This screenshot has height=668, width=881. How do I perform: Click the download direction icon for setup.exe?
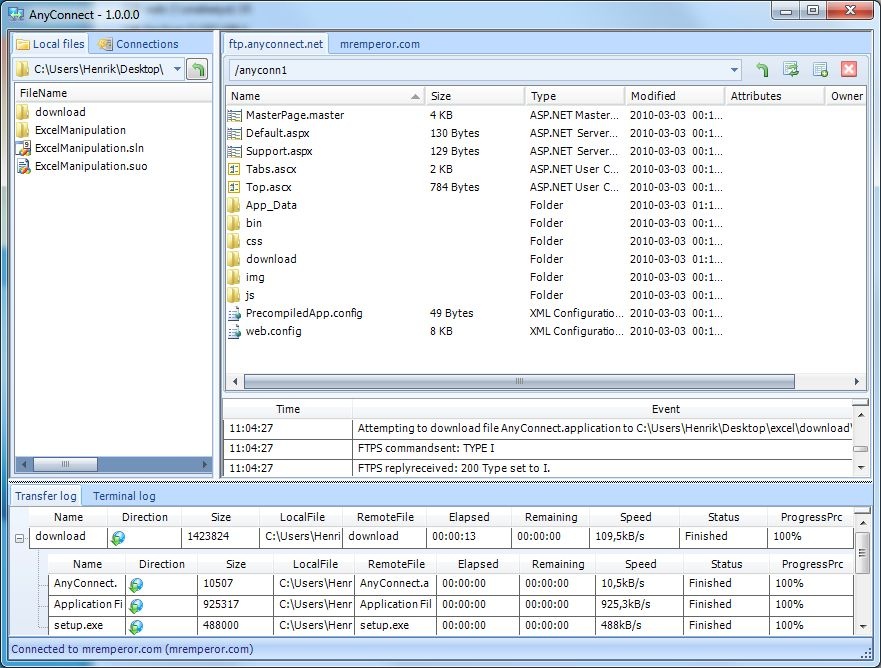point(136,626)
